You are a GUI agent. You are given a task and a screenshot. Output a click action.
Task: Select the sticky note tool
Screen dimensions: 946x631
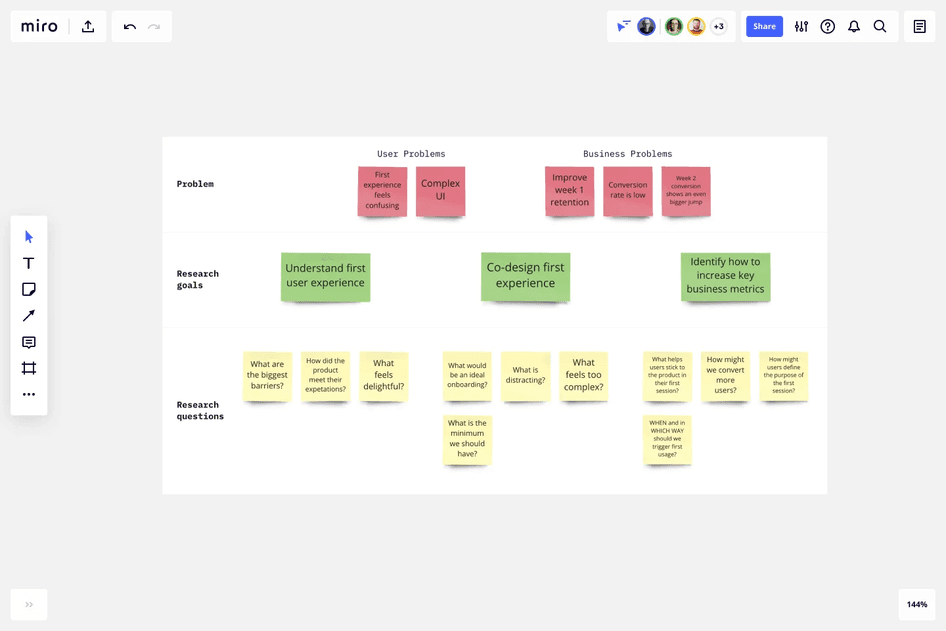28,289
